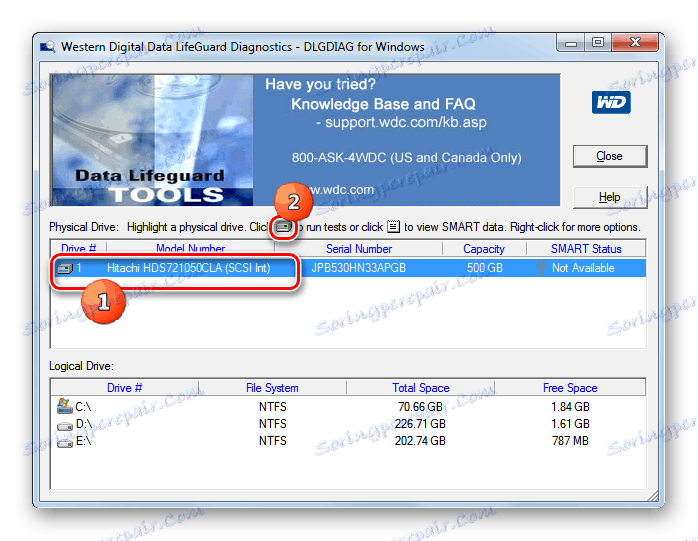The width and height of the screenshot is (698, 541).
Task: Click physical Drive # column header
Action: (x=79, y=248)
